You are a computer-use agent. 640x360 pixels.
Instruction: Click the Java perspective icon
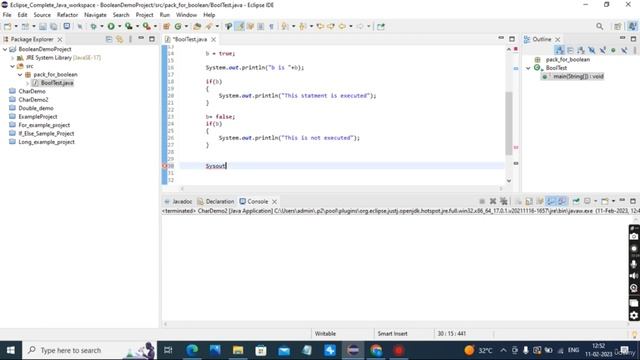click(x=632, y=27)
